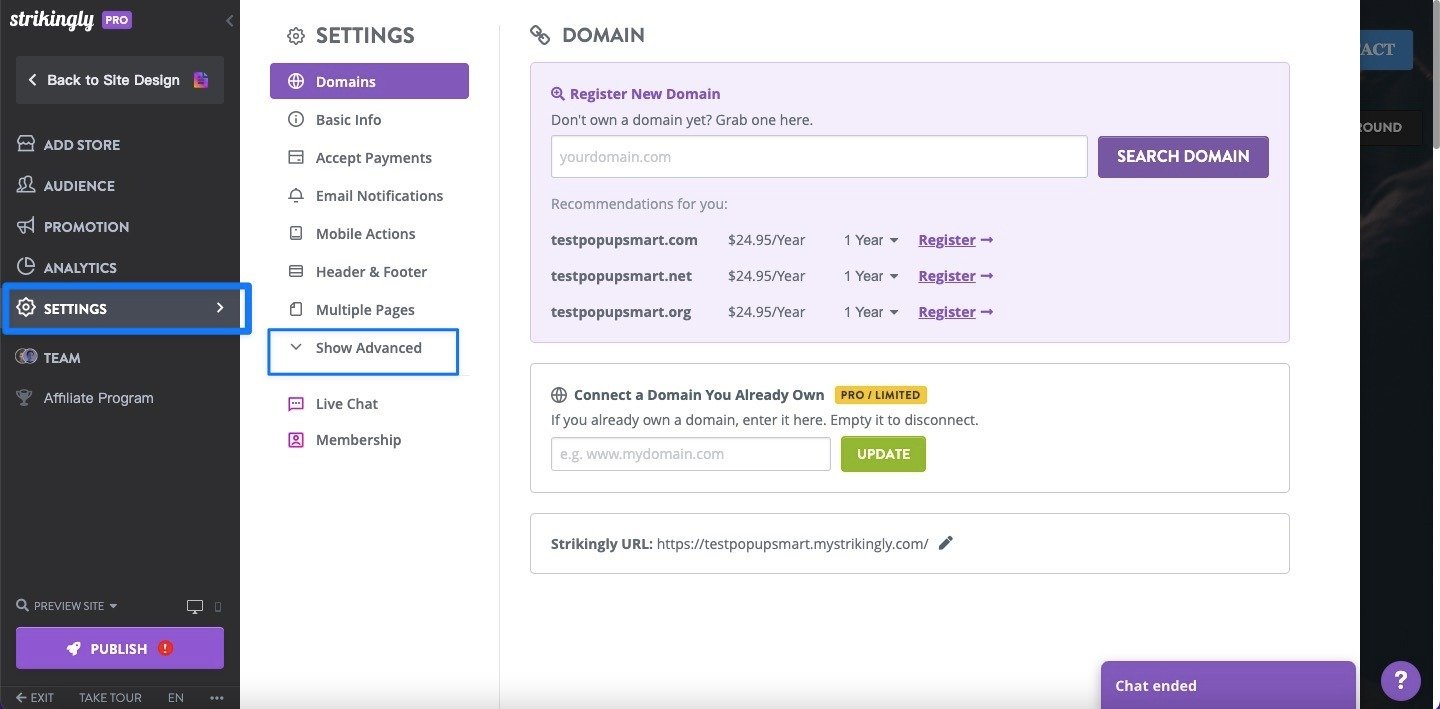The image size is (1440, 709).
Task: Open the 1 Year dropdown for testpopupsmart.org
Action: click(x=871, y=312)
